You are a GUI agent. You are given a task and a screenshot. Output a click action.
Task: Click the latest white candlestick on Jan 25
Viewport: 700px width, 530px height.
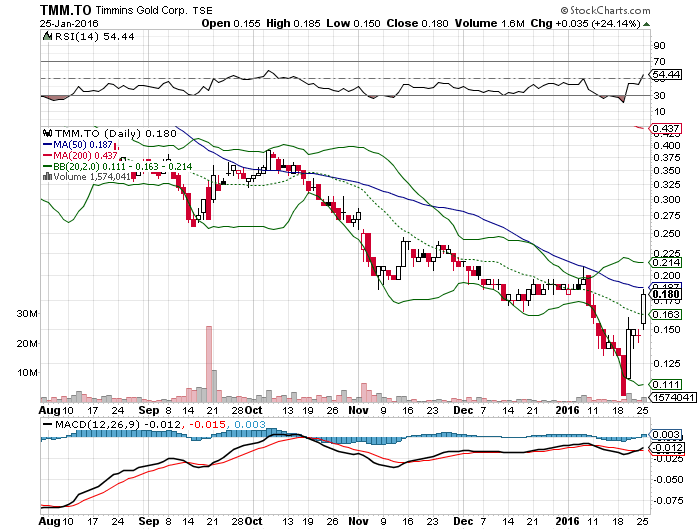[x=643, y=309]
